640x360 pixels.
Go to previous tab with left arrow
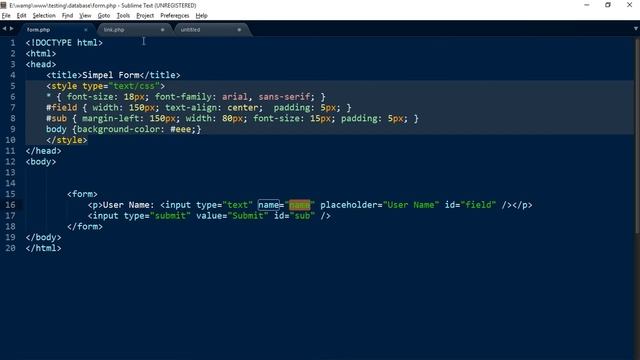click(x=4, y=29)
